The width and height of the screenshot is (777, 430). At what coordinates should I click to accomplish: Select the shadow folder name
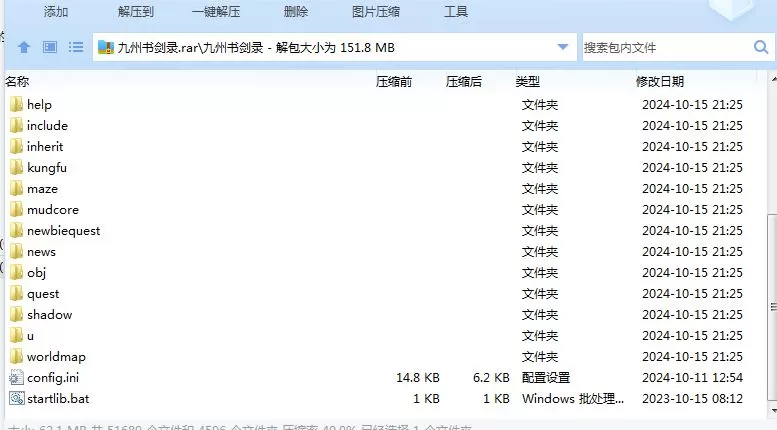50,315
